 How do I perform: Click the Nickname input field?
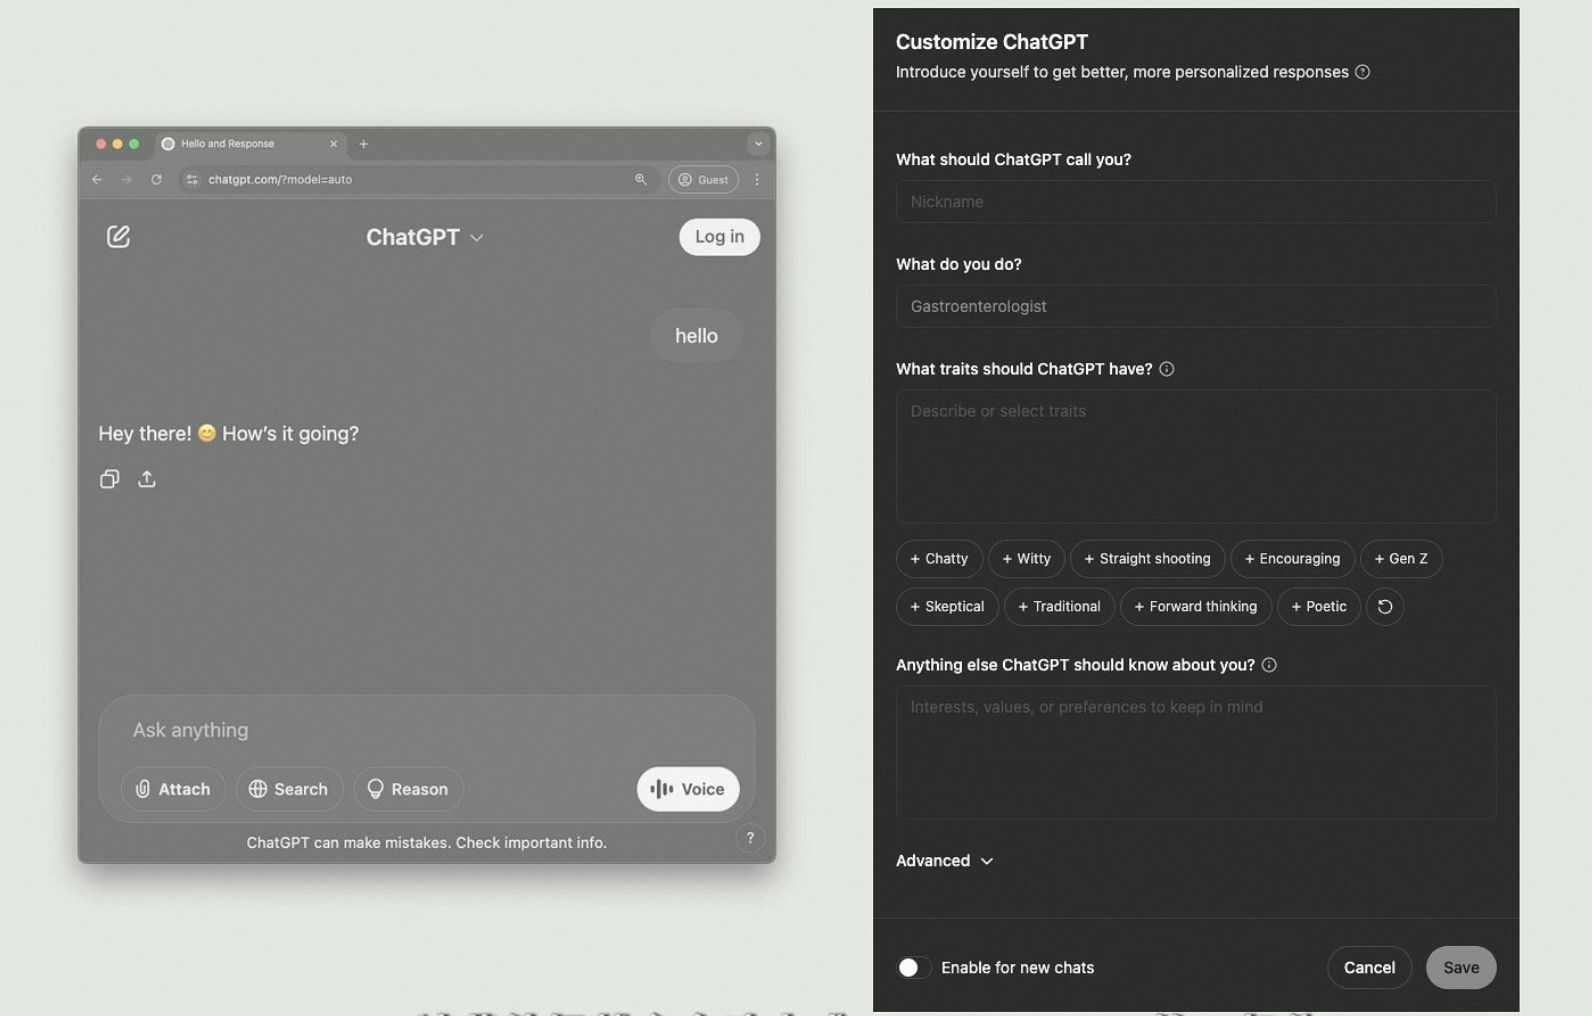(1196, 202)
